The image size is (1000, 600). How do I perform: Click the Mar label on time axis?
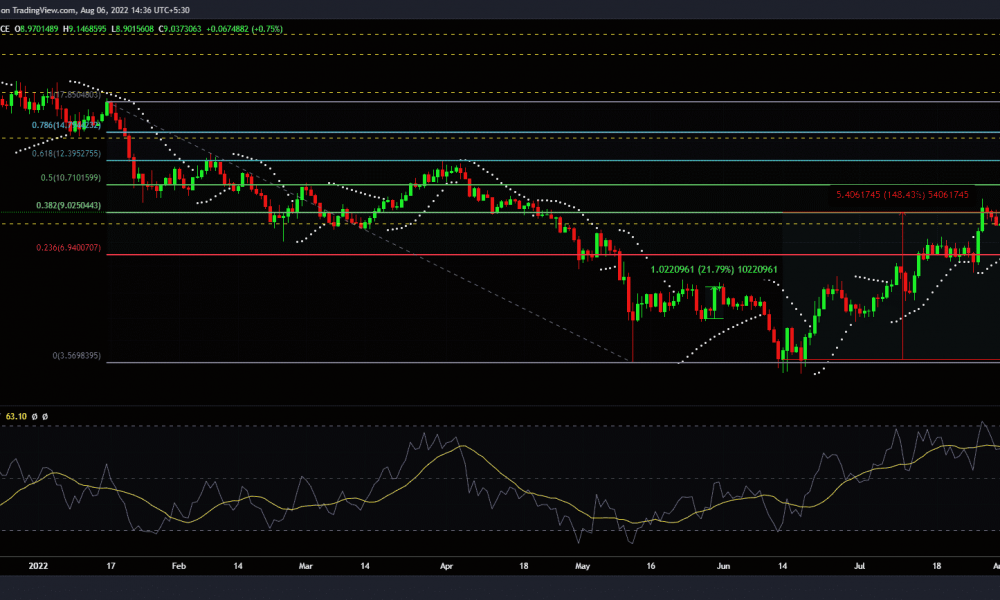[305, 566]
